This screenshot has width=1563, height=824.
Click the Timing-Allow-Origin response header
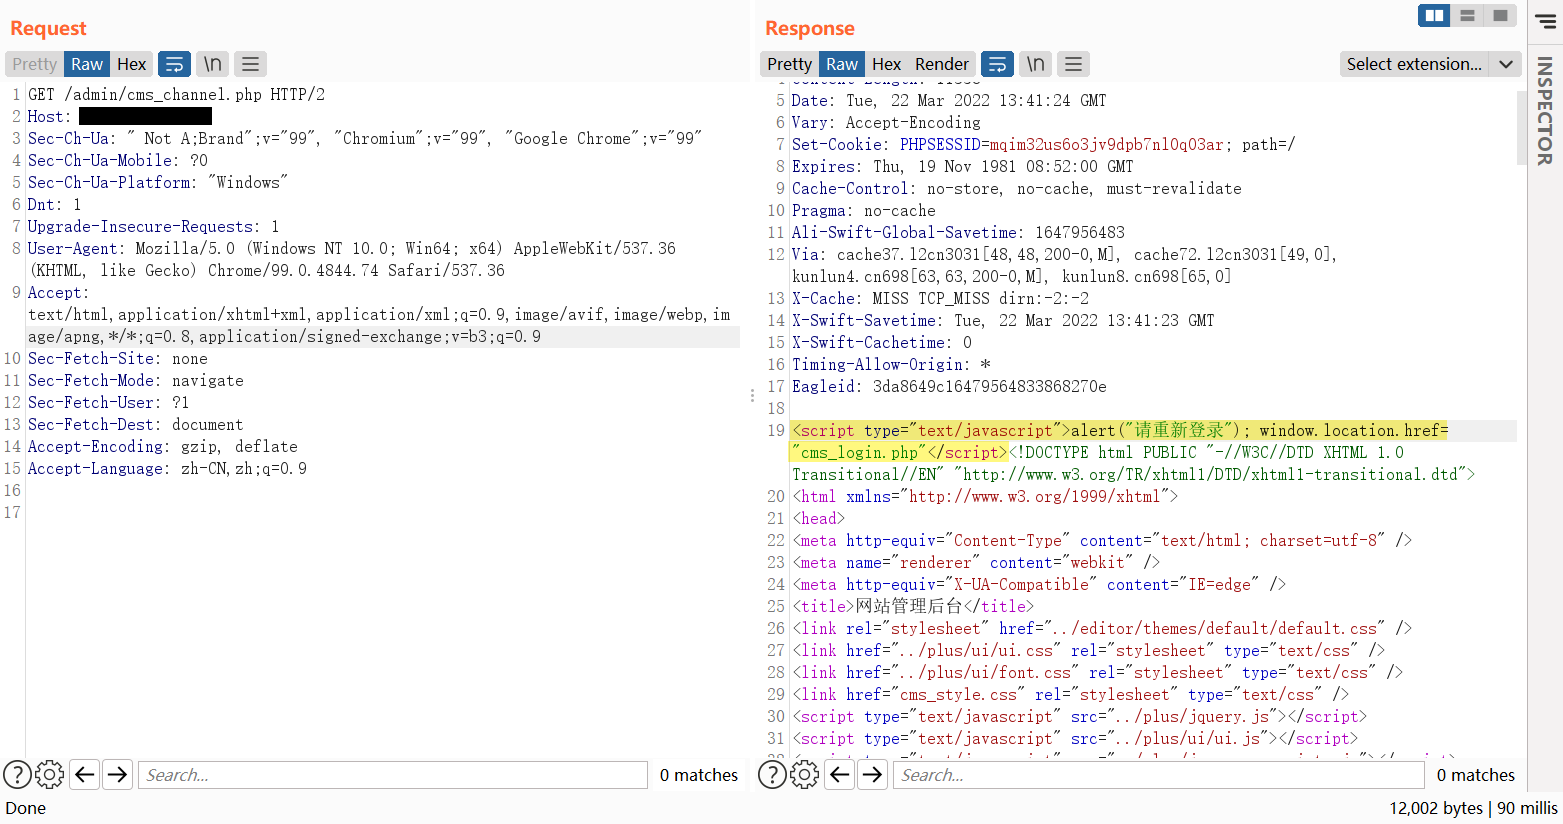(x=891, y=365)
